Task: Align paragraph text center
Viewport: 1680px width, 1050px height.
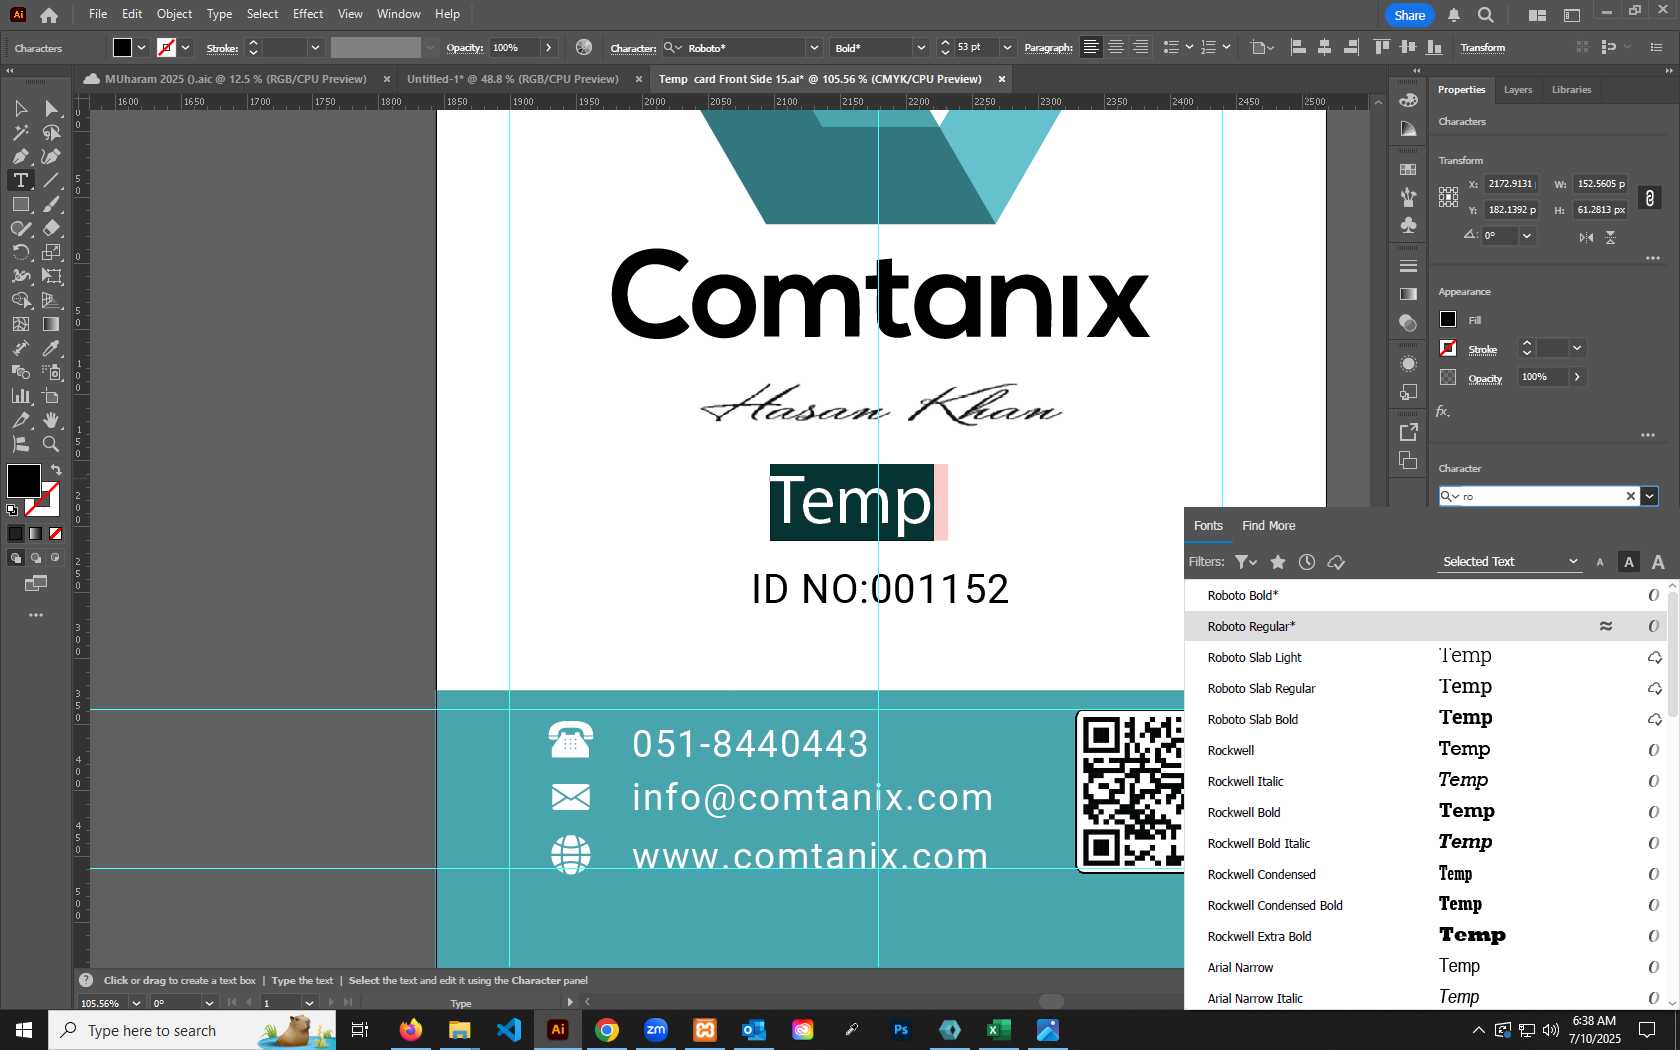Action: (1116, 47)
